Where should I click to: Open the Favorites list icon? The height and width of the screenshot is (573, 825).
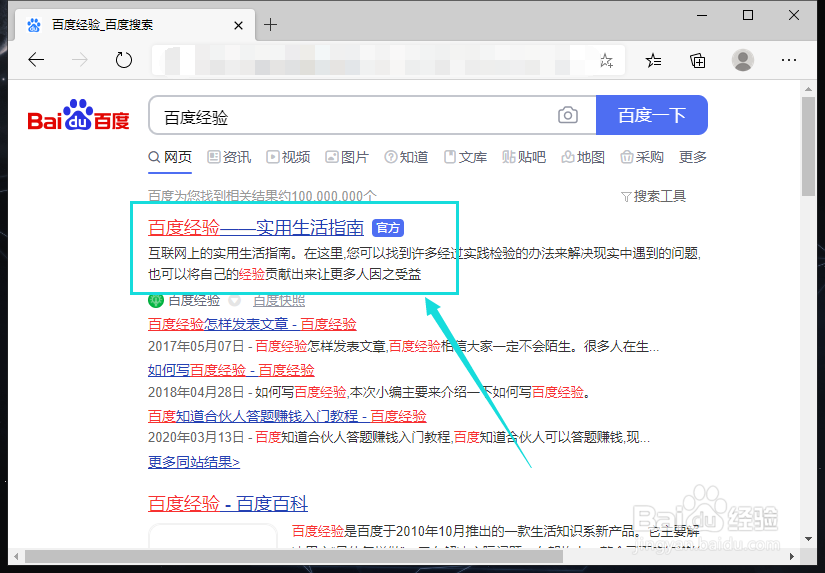[x=653, y=61]
